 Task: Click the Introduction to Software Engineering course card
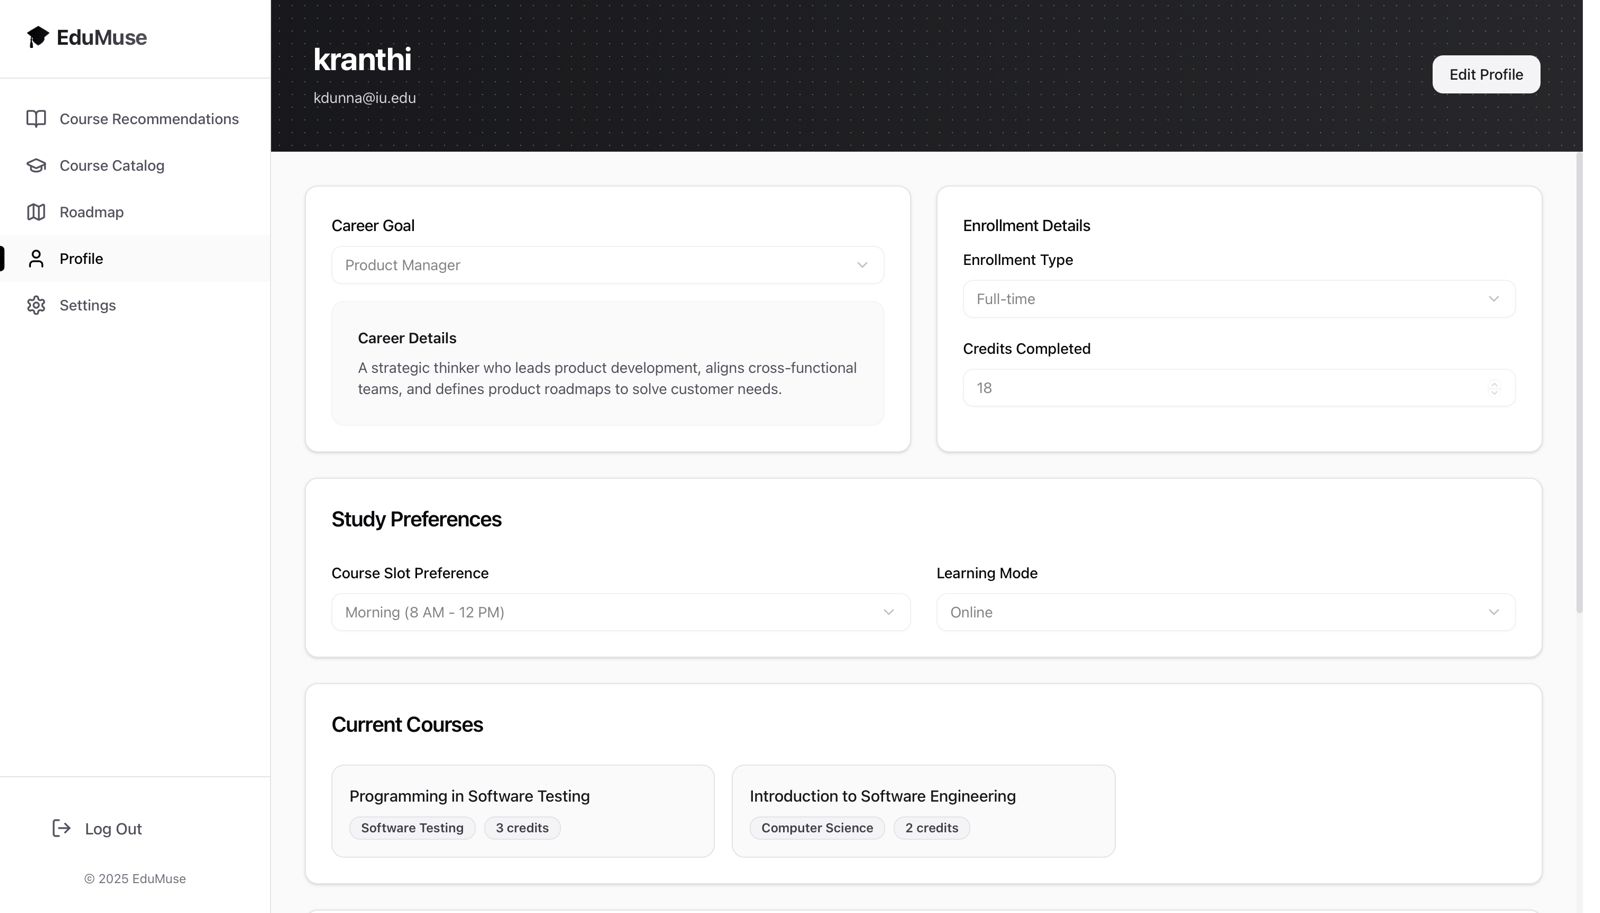coord(923,811)
